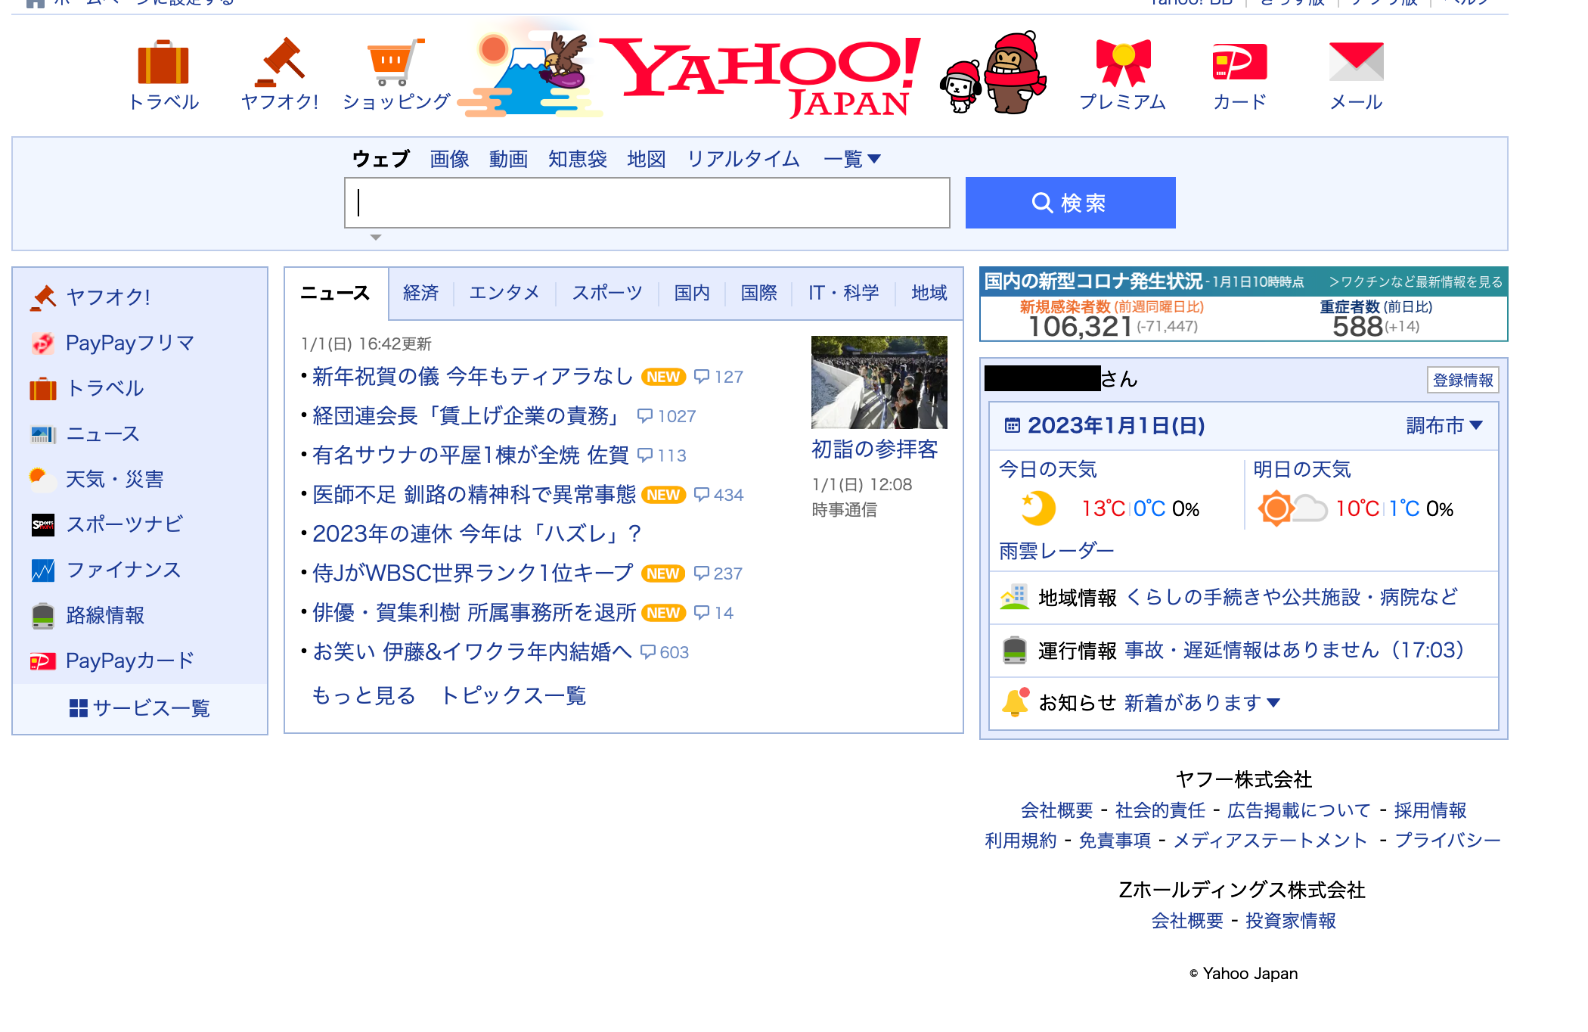
Task: Open the Travel suitcase icon in header
Action: click(x=163, y=63)
